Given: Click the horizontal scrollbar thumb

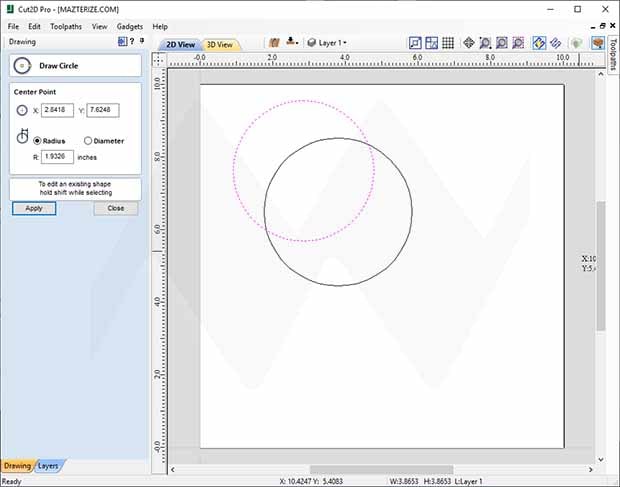Looking at the screenshot, I should [x=382, y=469].
